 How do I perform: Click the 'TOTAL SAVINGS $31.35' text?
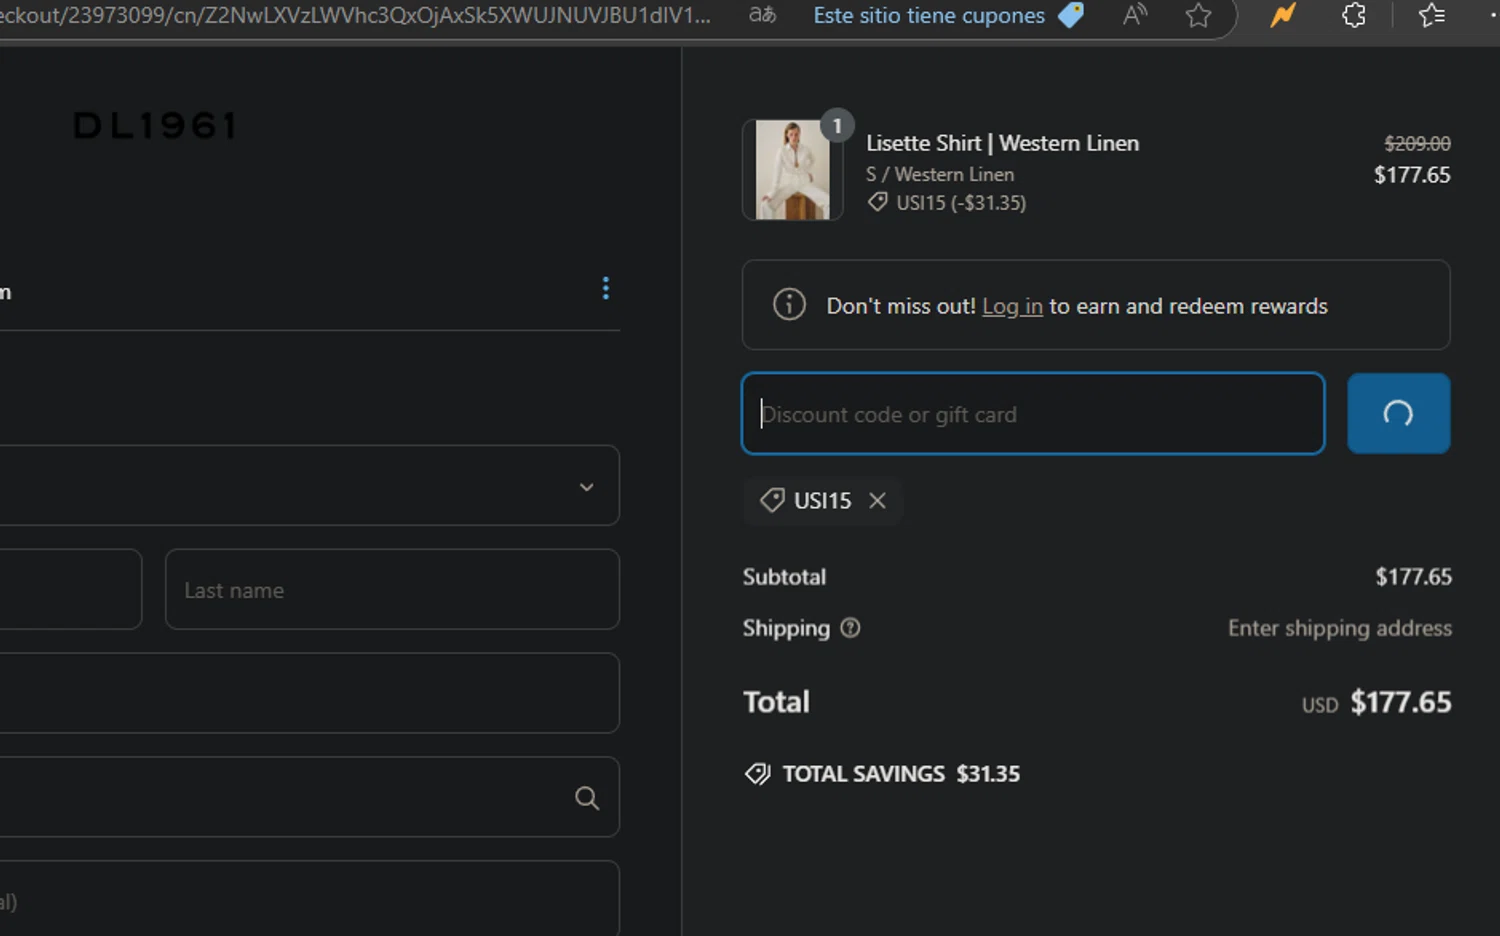pos(901,774)
